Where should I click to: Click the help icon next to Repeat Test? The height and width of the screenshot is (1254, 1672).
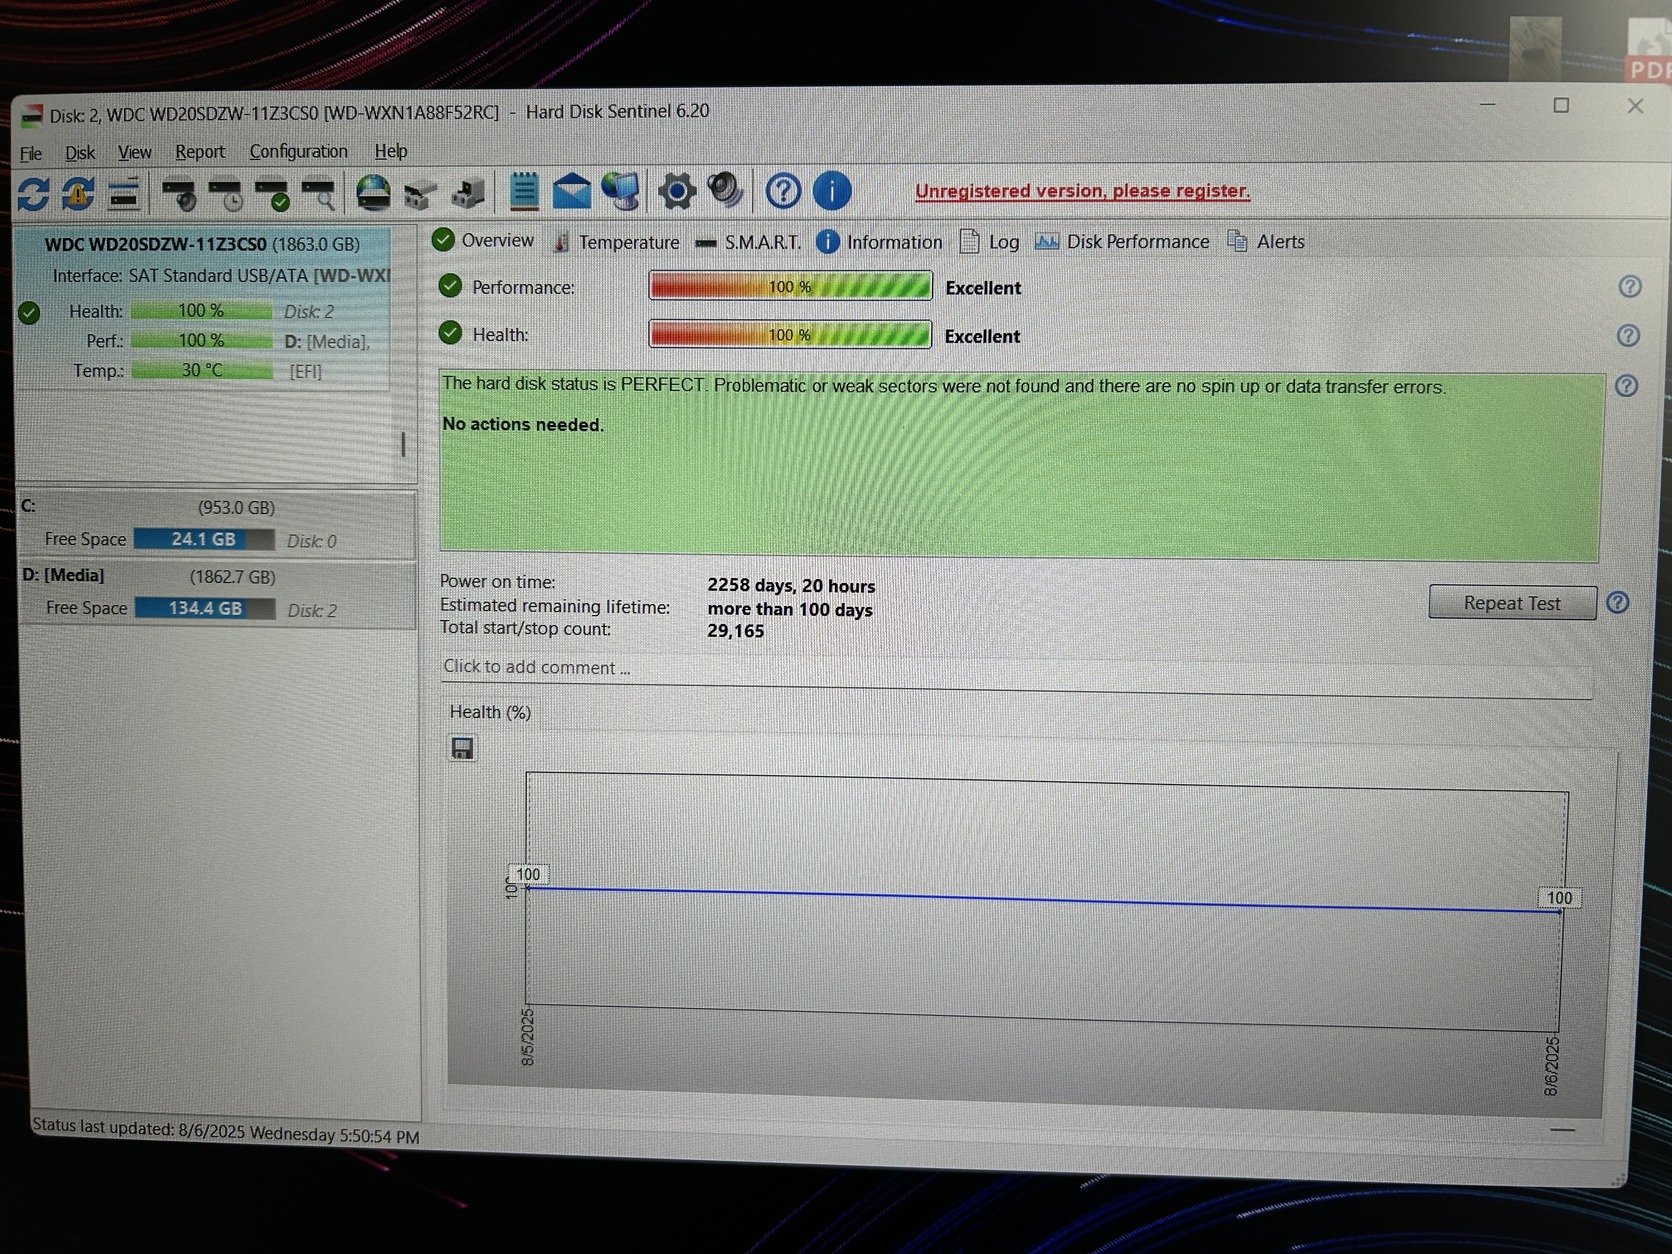coord(1618,603)
